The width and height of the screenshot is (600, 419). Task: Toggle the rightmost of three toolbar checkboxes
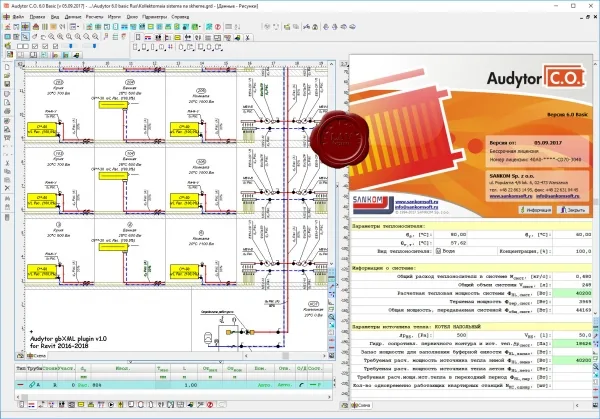[55, 46]
